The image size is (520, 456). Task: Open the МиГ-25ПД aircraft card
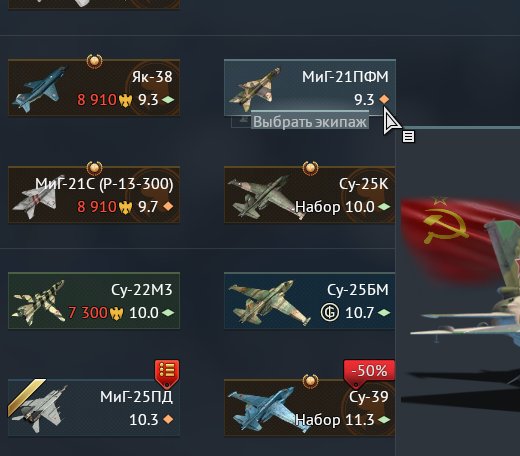[x=94, y=407]
